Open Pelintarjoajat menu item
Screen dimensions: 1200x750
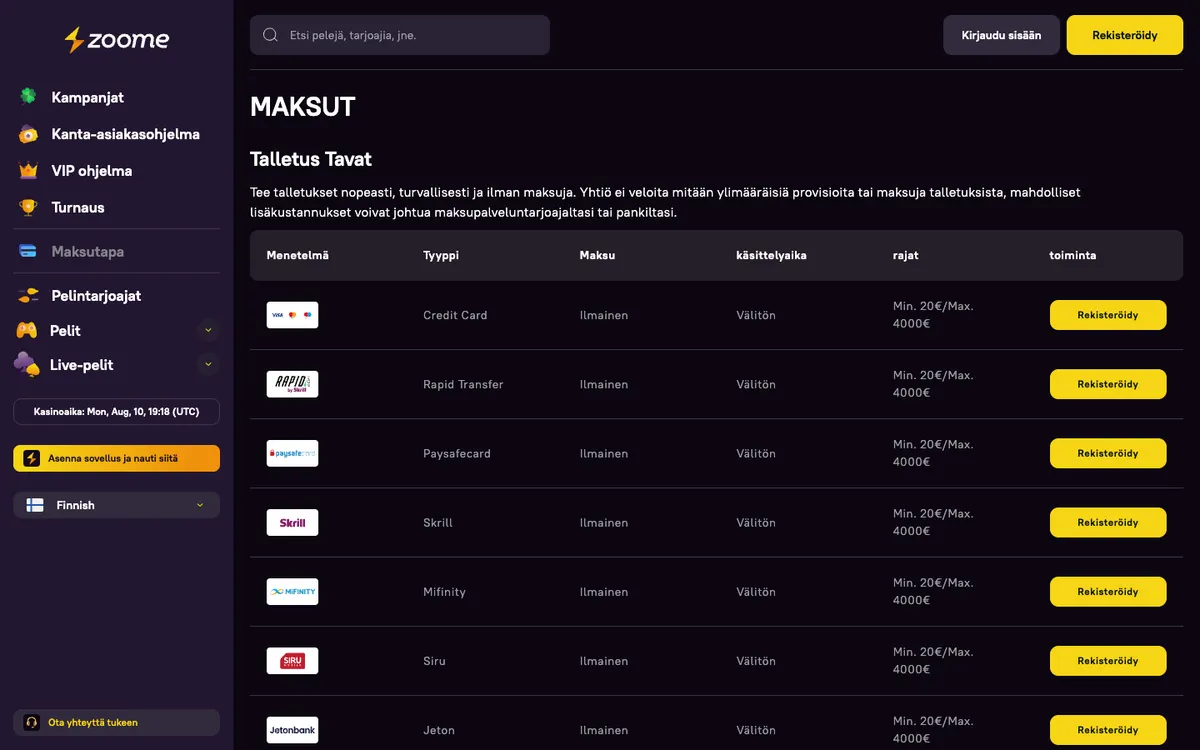pos(96,296)
